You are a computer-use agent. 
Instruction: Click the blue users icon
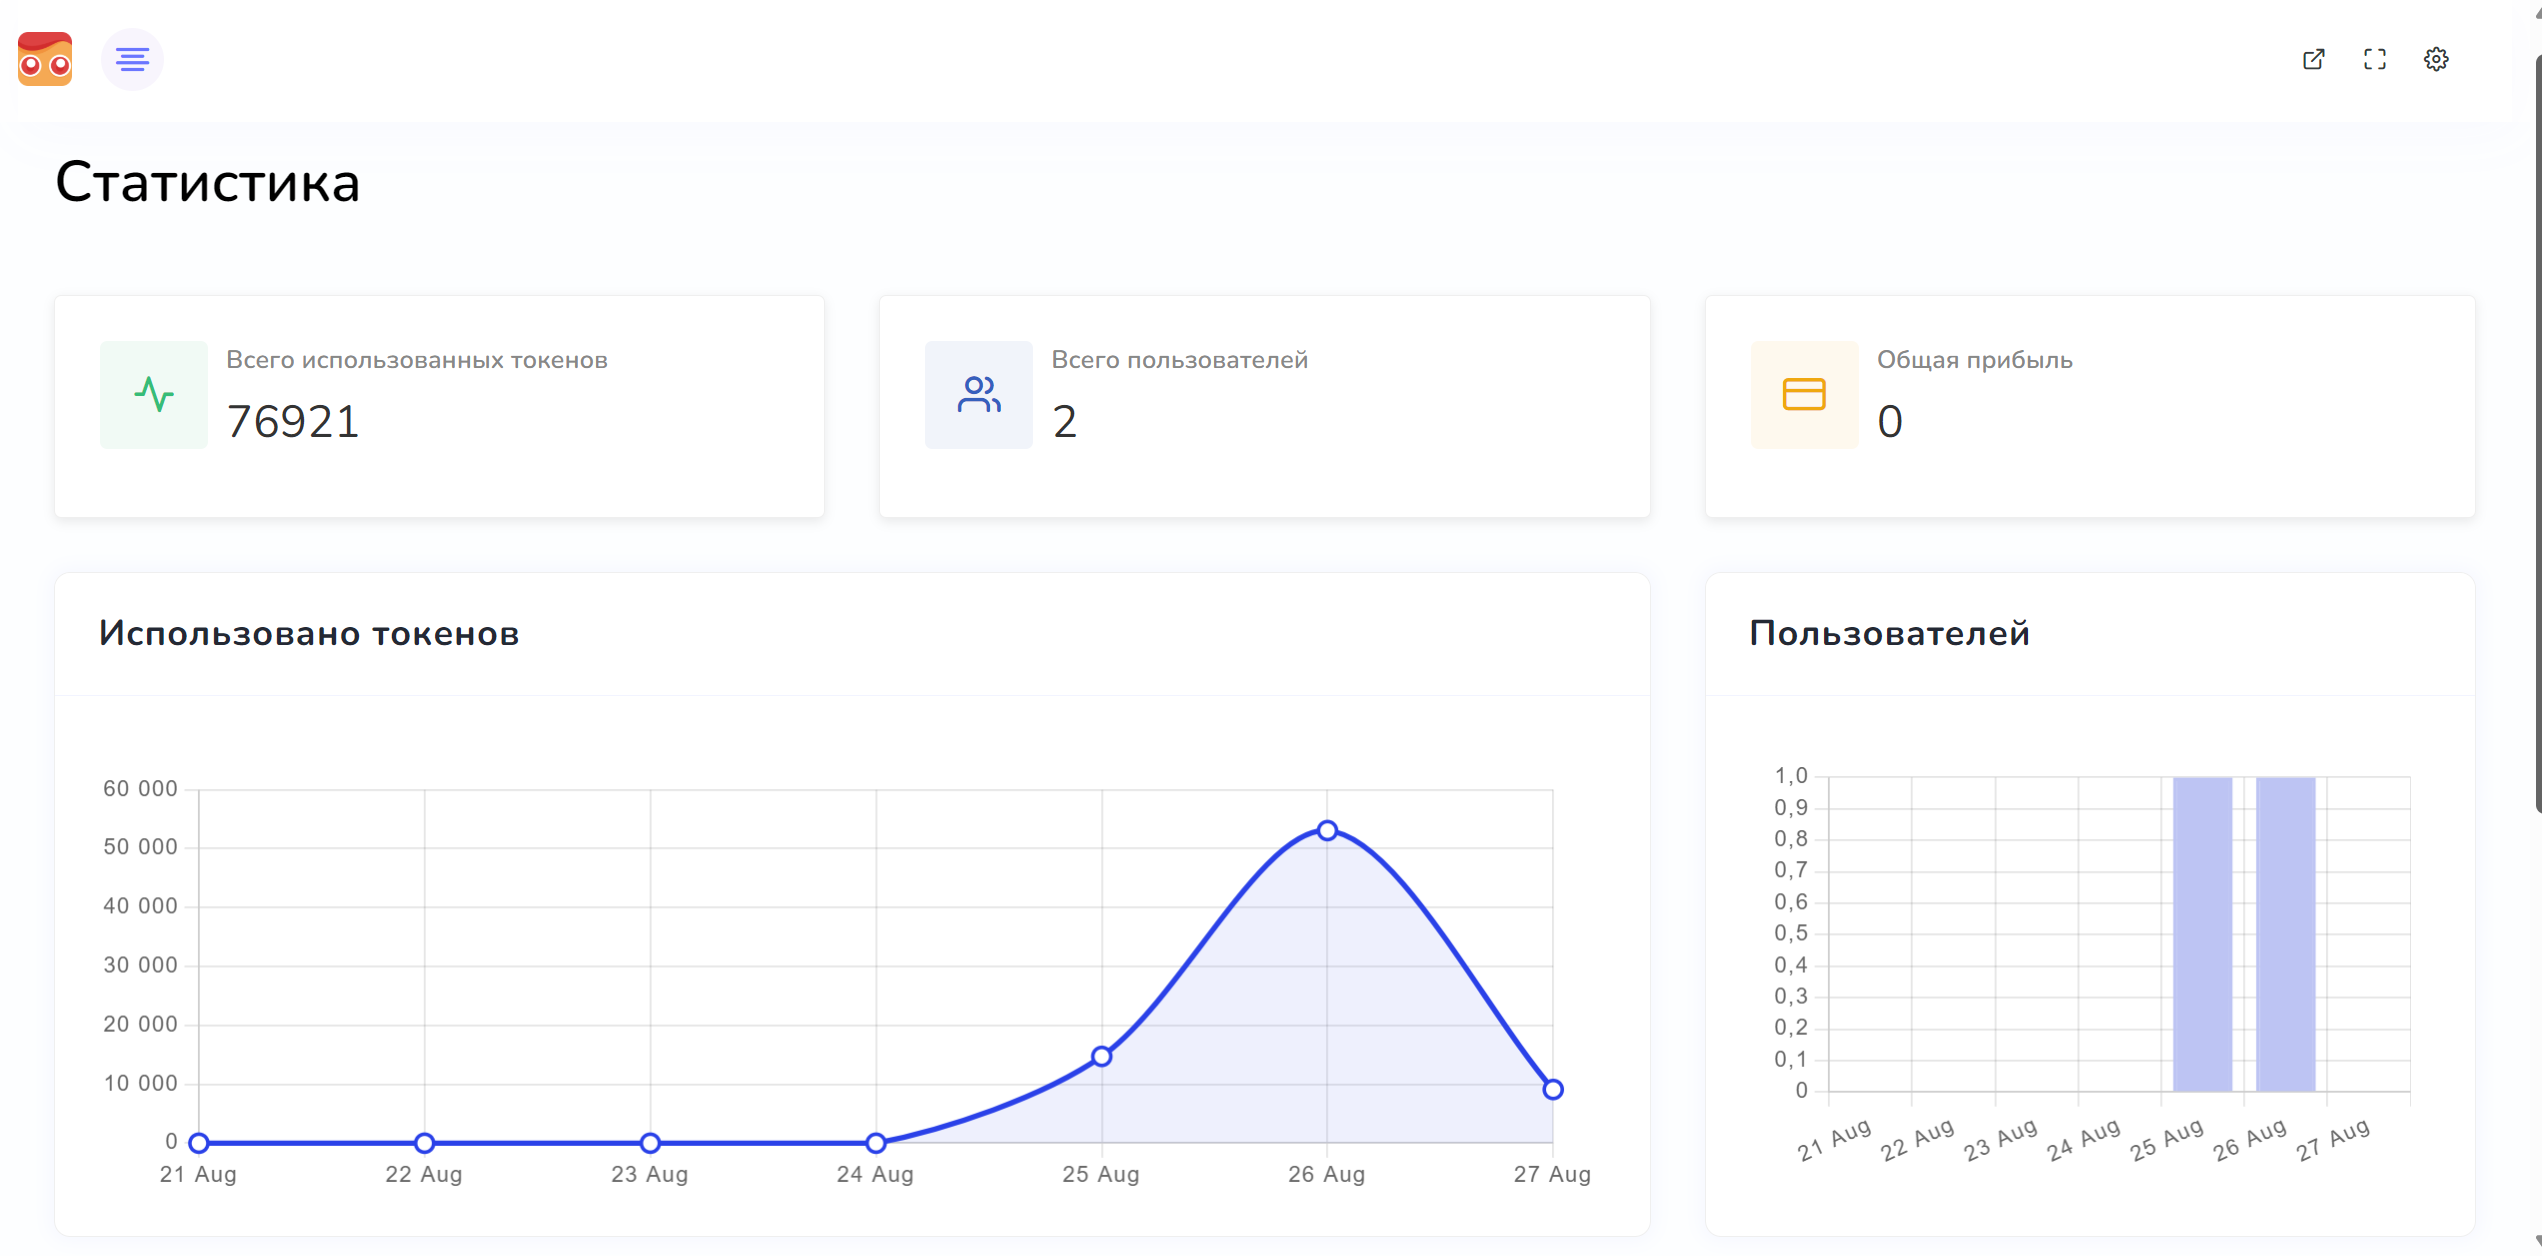[x=978, y=394]
